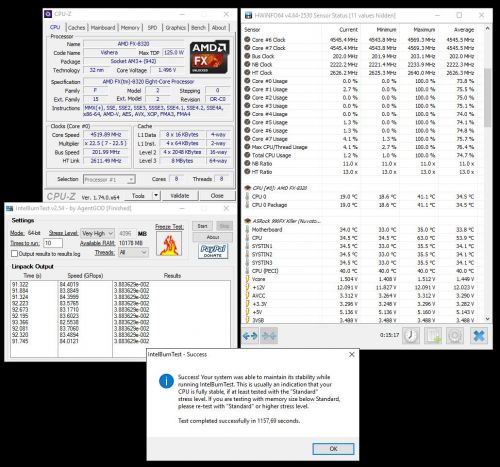Click the Times to run input field
The height and width of the screenshot is (467, 500).
click(x=53, y=243)
